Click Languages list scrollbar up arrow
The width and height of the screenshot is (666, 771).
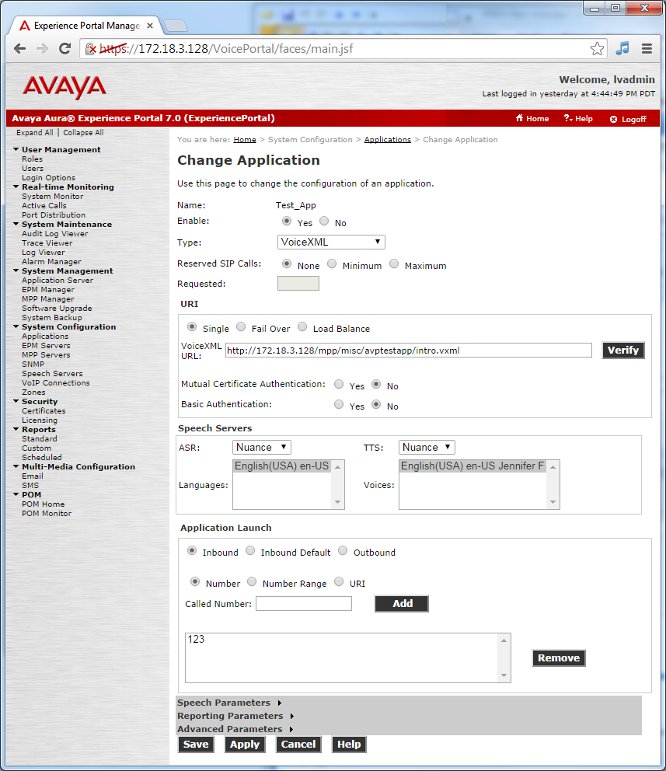pos(337,467)
